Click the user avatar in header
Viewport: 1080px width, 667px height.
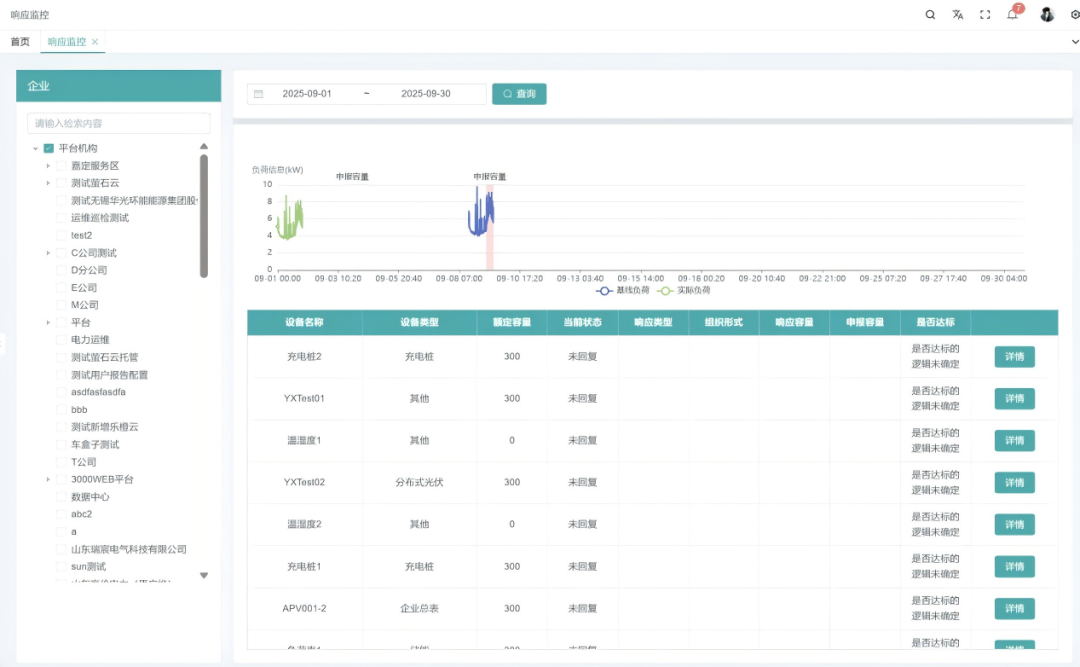pos(1047,15)
